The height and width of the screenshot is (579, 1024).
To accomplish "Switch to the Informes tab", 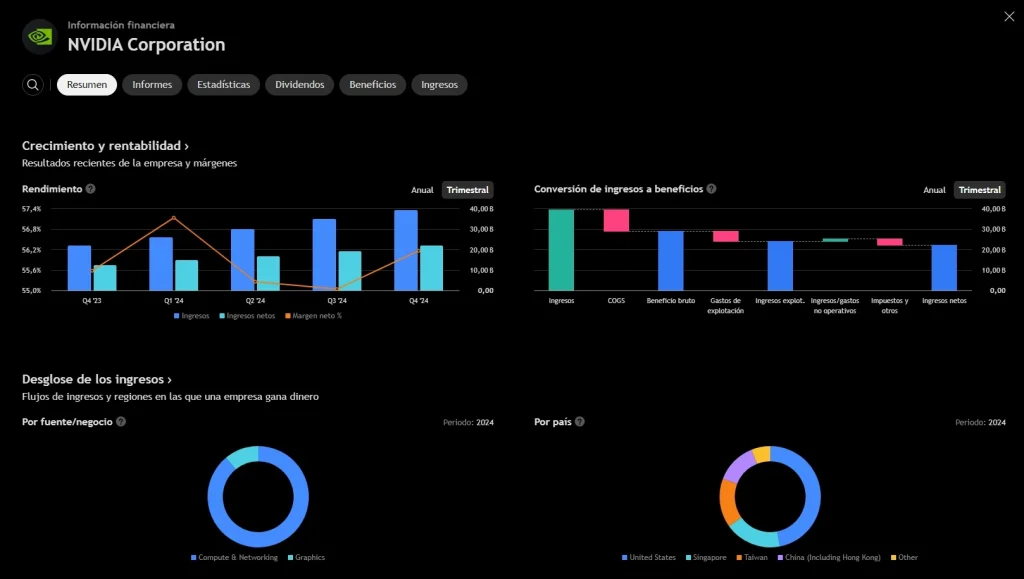I will coord(152,85).
